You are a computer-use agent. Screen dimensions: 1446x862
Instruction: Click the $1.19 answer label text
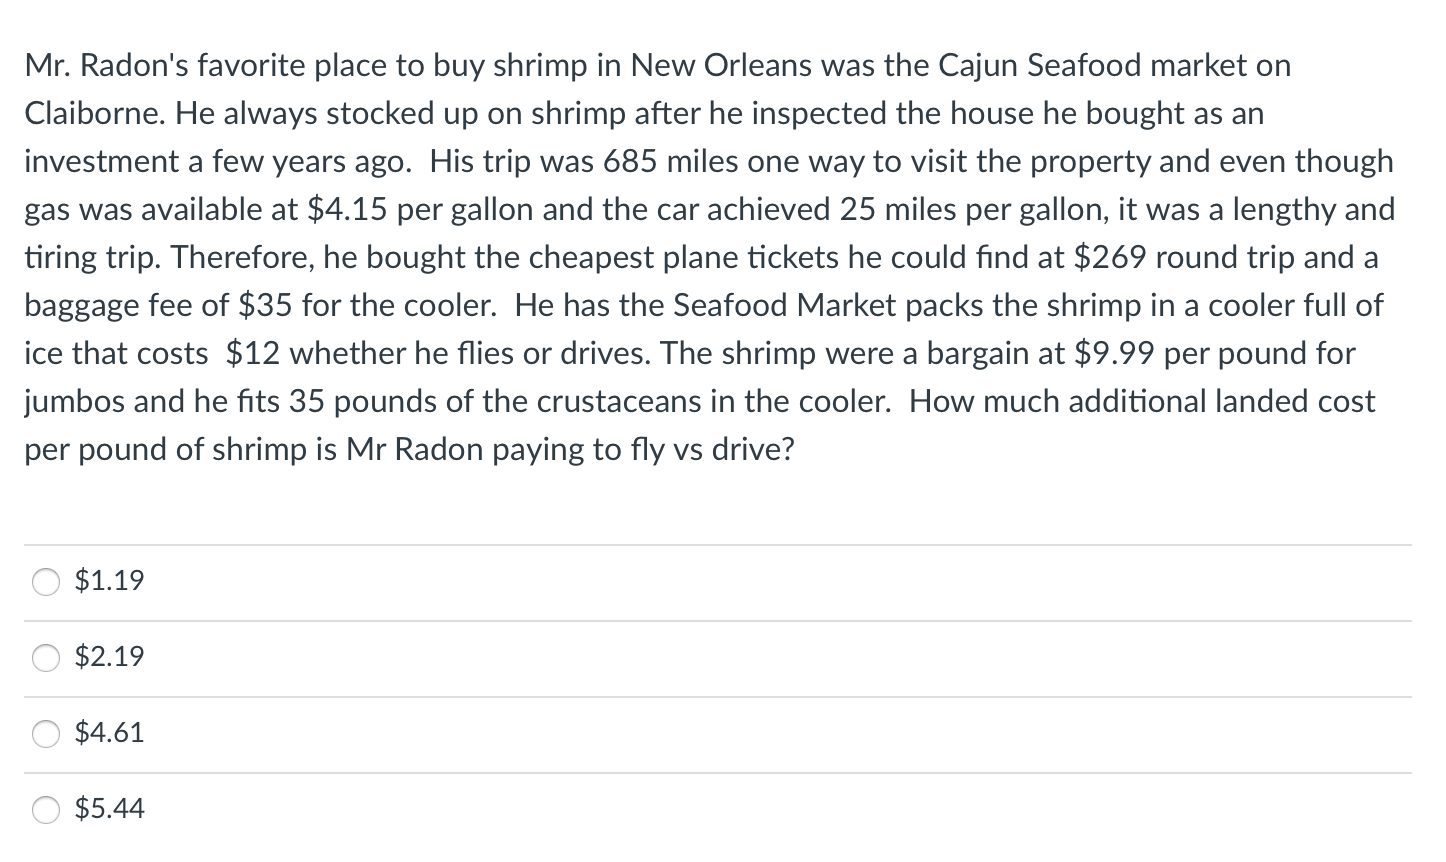pos(108,580)
